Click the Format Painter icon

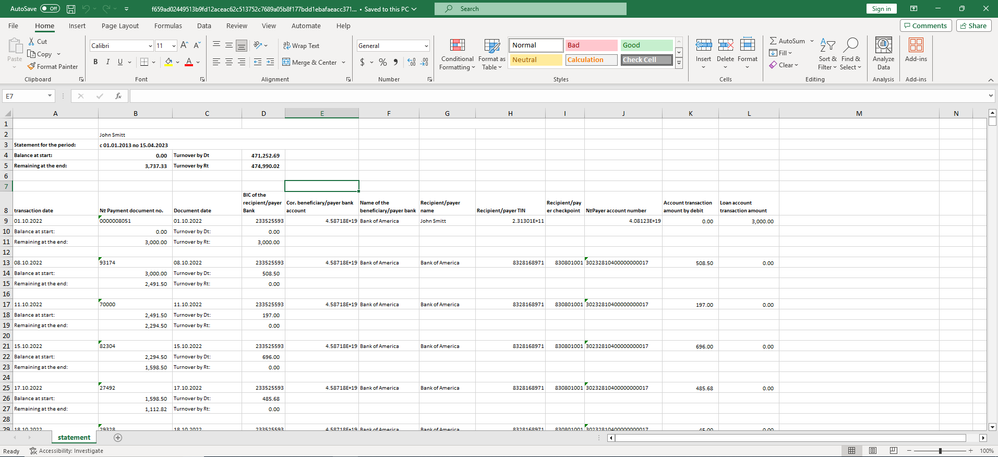33,67
